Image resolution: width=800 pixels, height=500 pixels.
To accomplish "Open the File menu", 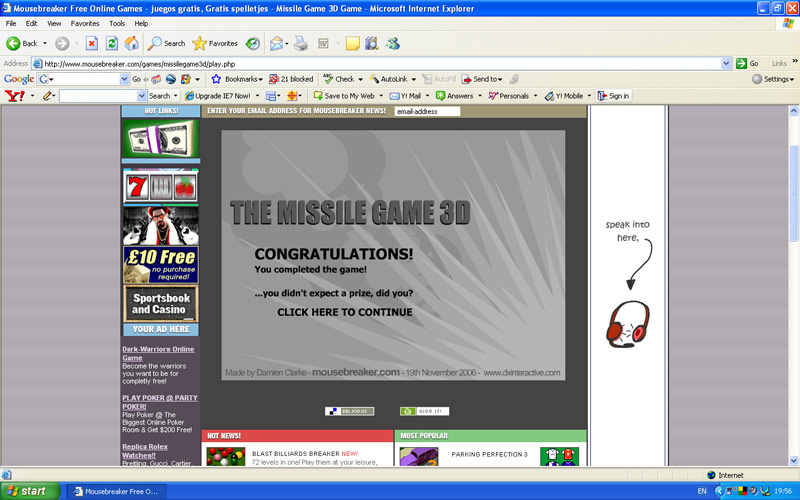I will pyautogui.click(x=11, y=23).
